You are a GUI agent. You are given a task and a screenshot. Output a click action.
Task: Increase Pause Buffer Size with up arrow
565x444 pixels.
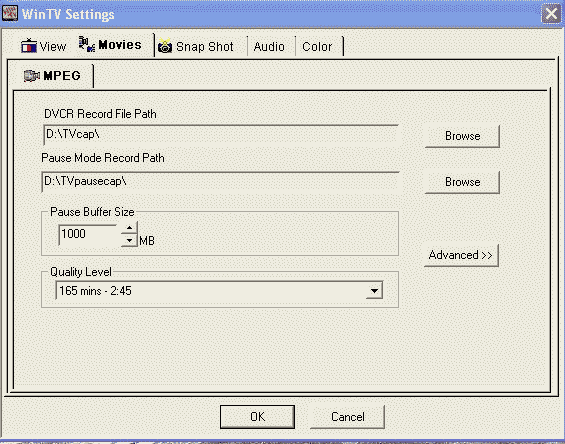pyautogui.click(x=129, y=228)
